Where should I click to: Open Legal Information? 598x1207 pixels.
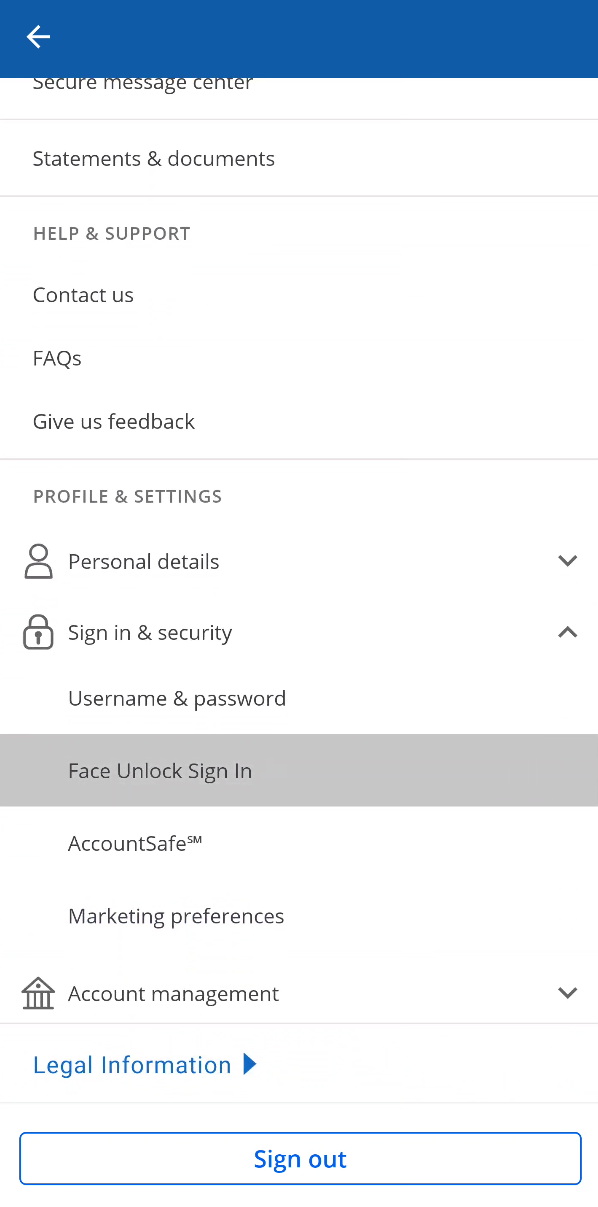click(x=132, y=1064)
